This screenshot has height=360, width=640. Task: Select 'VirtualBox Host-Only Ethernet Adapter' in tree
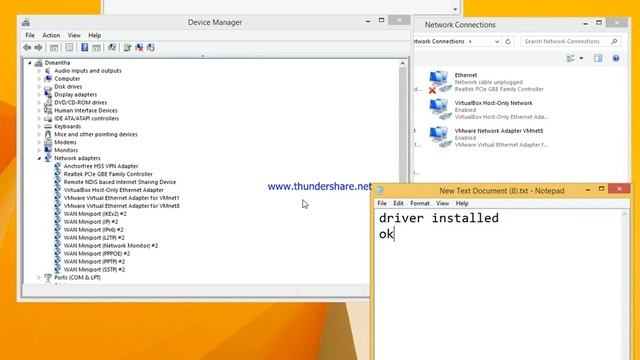pyautogui.click(x=113, y=190)
